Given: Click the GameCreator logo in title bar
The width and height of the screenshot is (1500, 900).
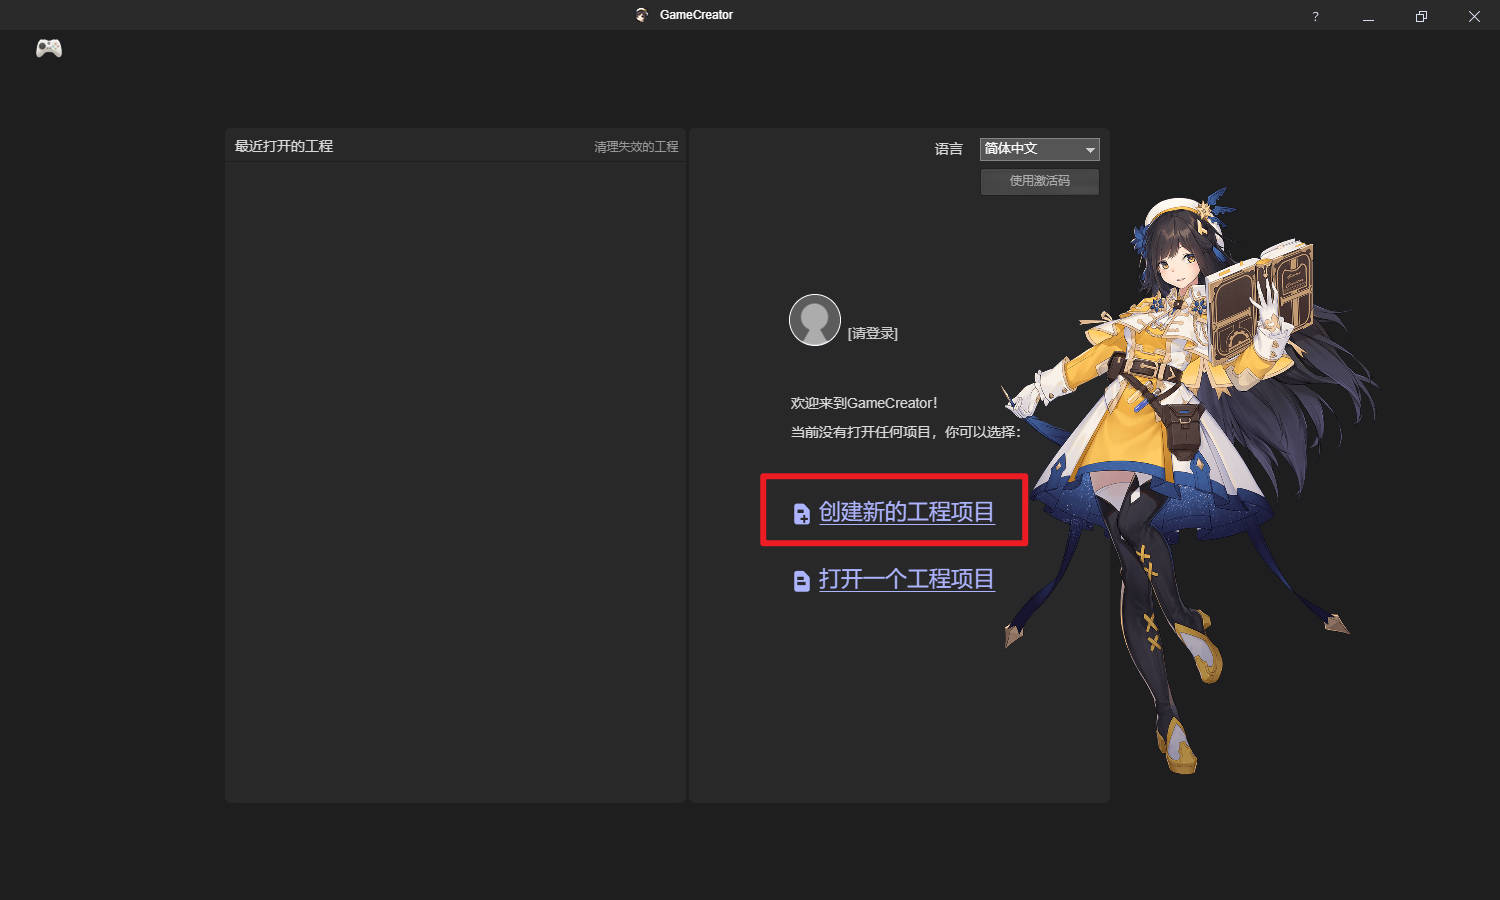Looking at the screenshot, I should click(x=642, y=15).
